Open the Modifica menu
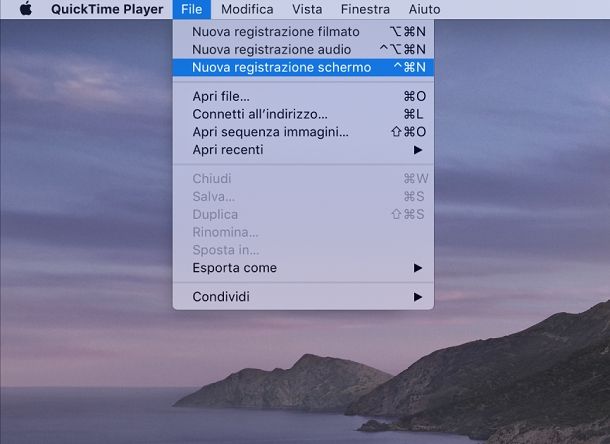Image resolution: width=610 pixels, height=444 pixels. (247, 9)
